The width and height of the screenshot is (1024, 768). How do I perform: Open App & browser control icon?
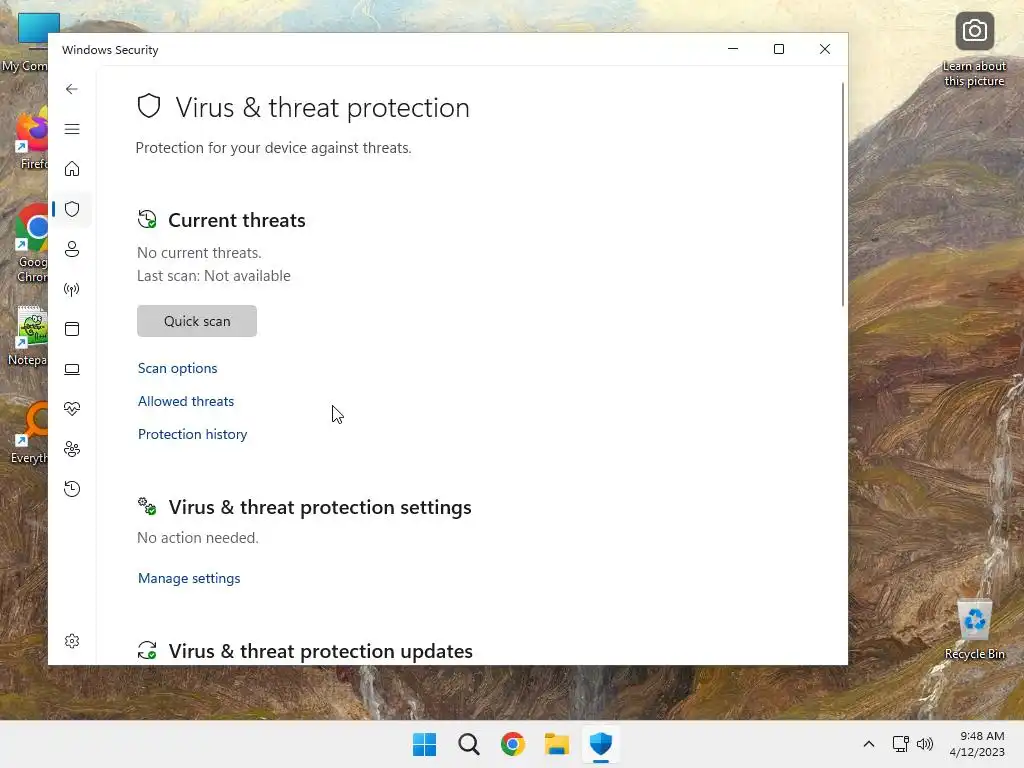72,329
